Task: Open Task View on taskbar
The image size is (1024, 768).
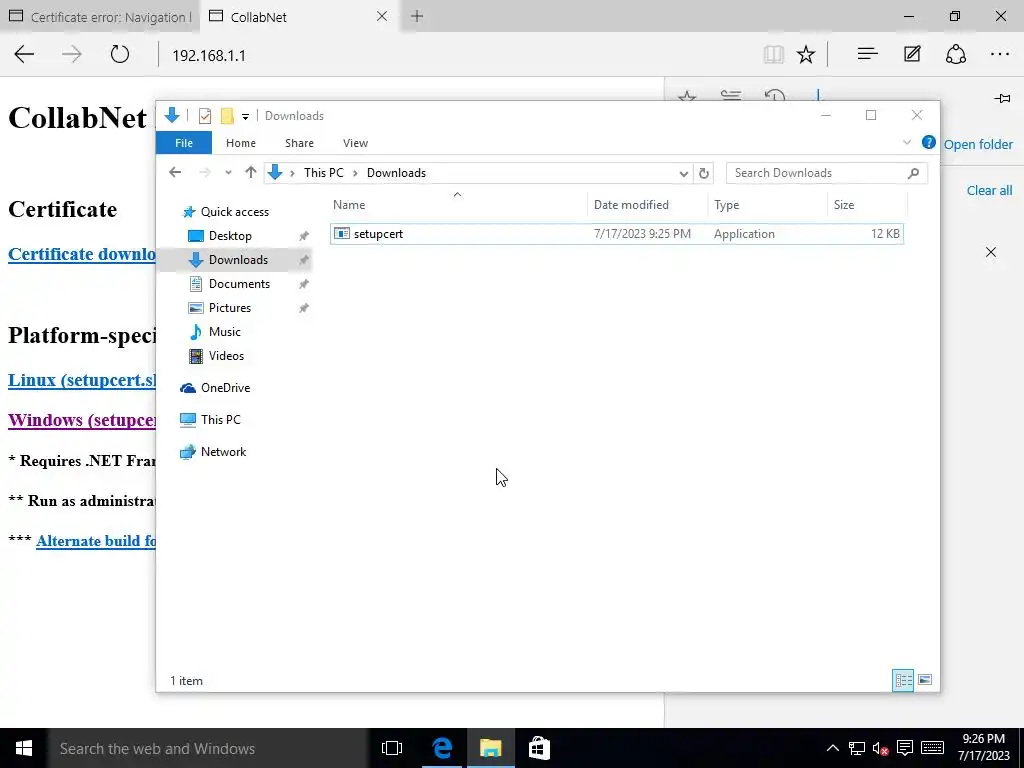Action: [392, 748]
